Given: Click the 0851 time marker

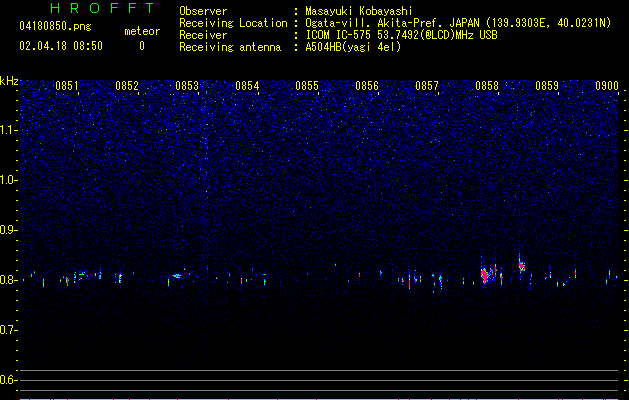Looking at the screenshot, I should click(67, 86).
